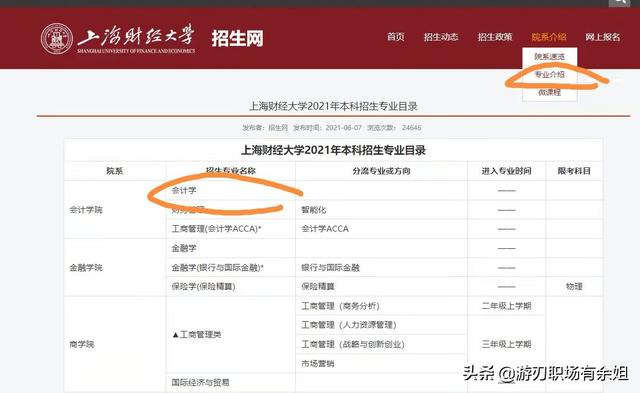The image size is (640, 393).
Task: Open the 网上报名 menu item
Action: (x=602, y=37)
